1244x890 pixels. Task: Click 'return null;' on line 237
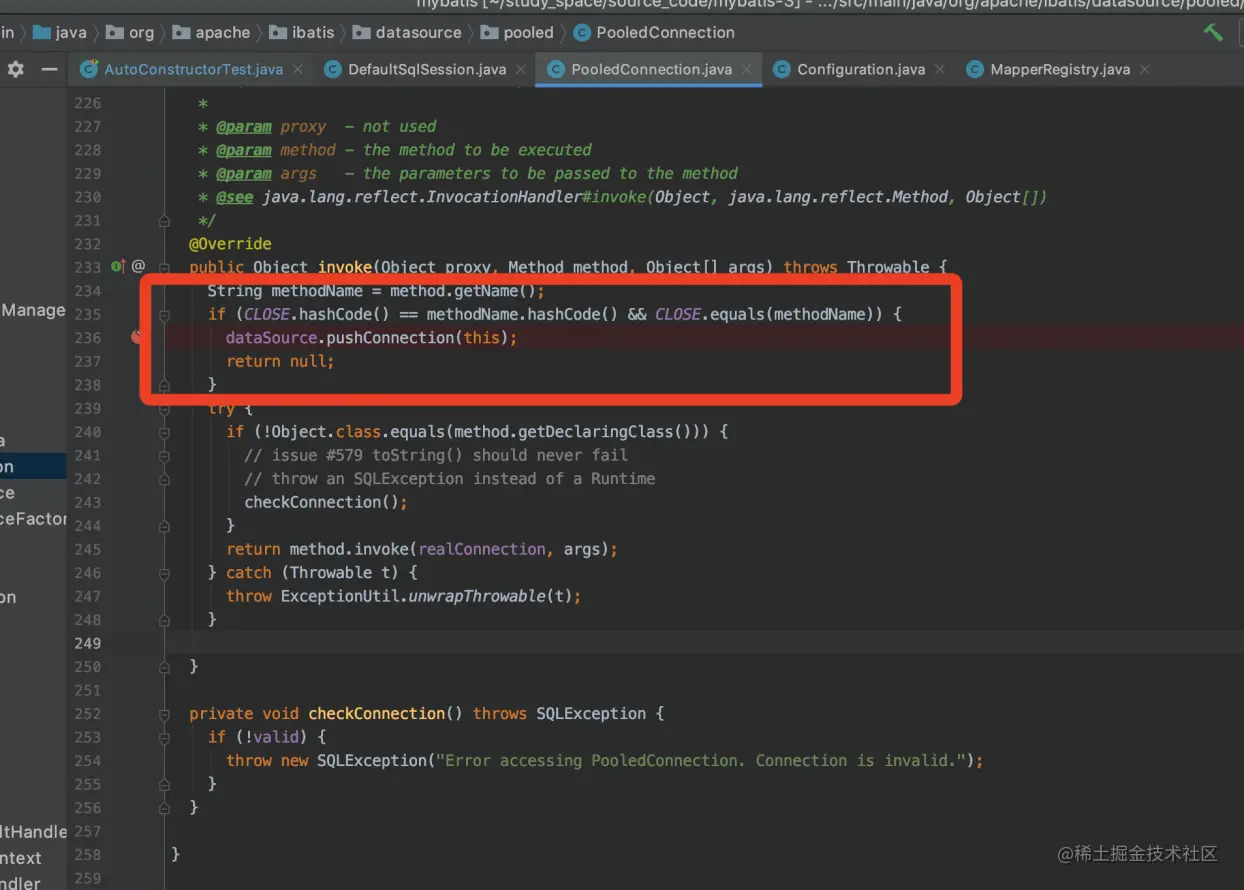point(280,361)
